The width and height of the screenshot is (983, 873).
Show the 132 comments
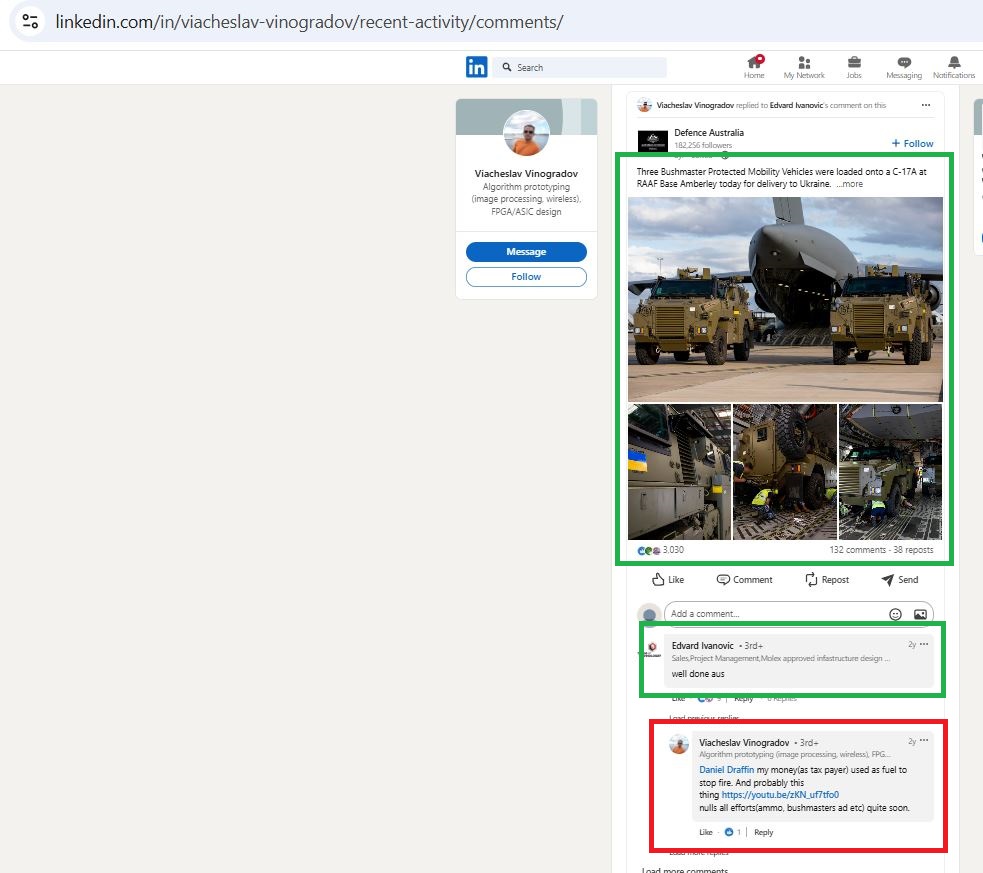pos(857,550)
